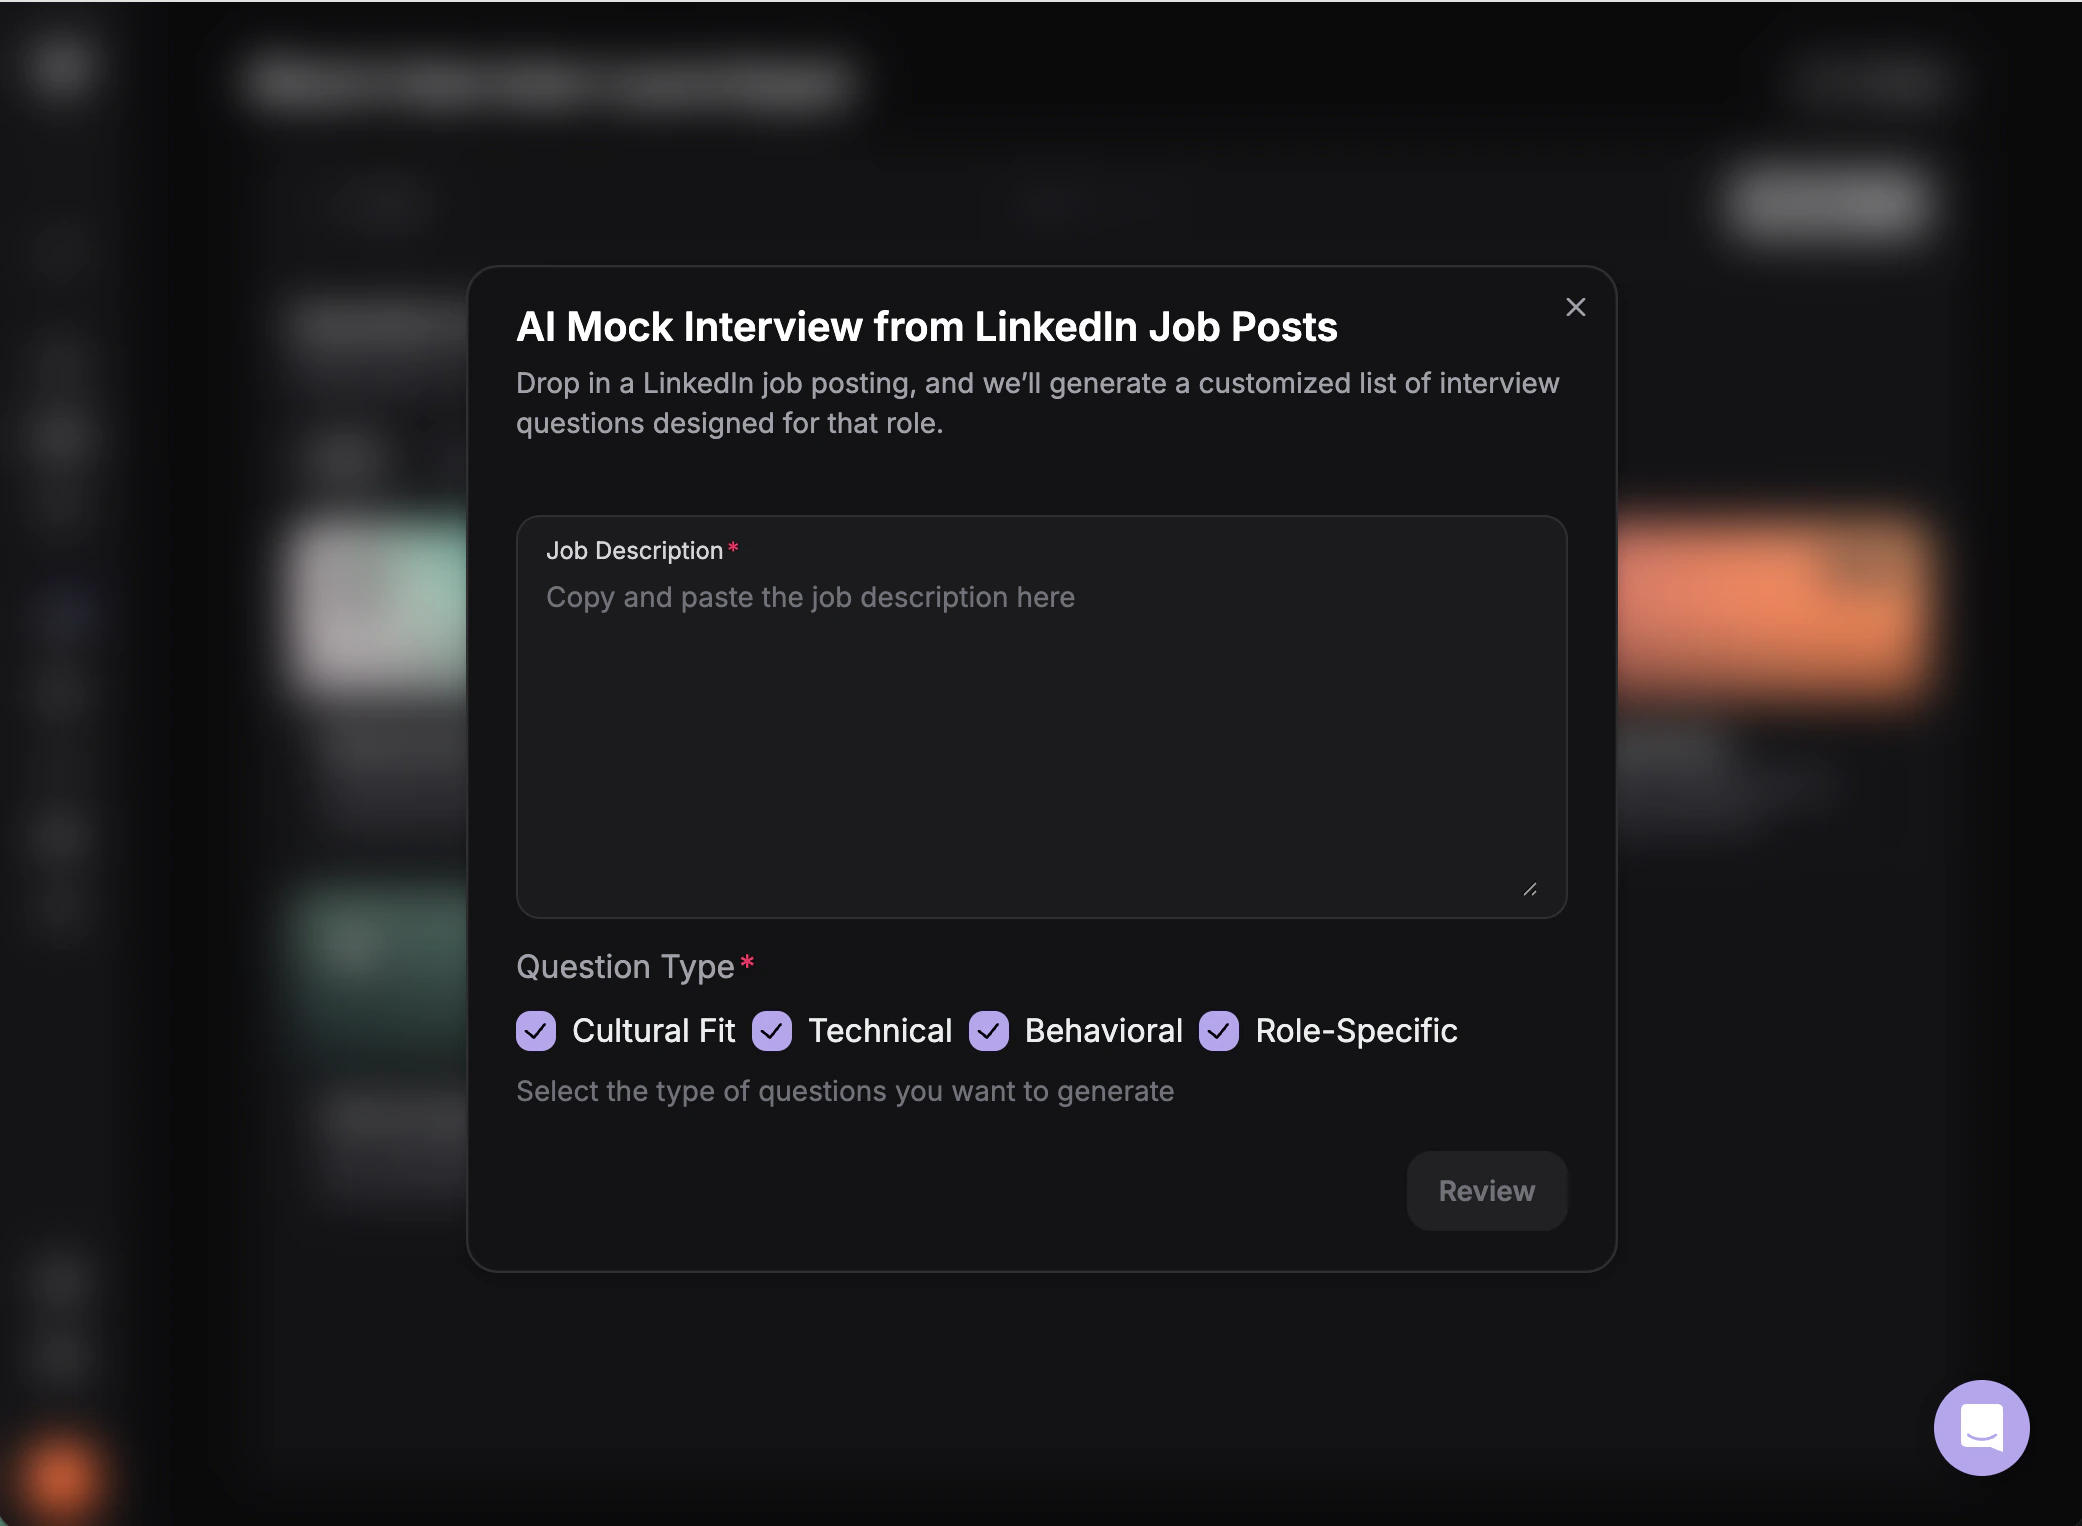This screenshot has width=2082, height=1526.
Task: Open the chat support bubble icon
Action: point(1981,1427)
